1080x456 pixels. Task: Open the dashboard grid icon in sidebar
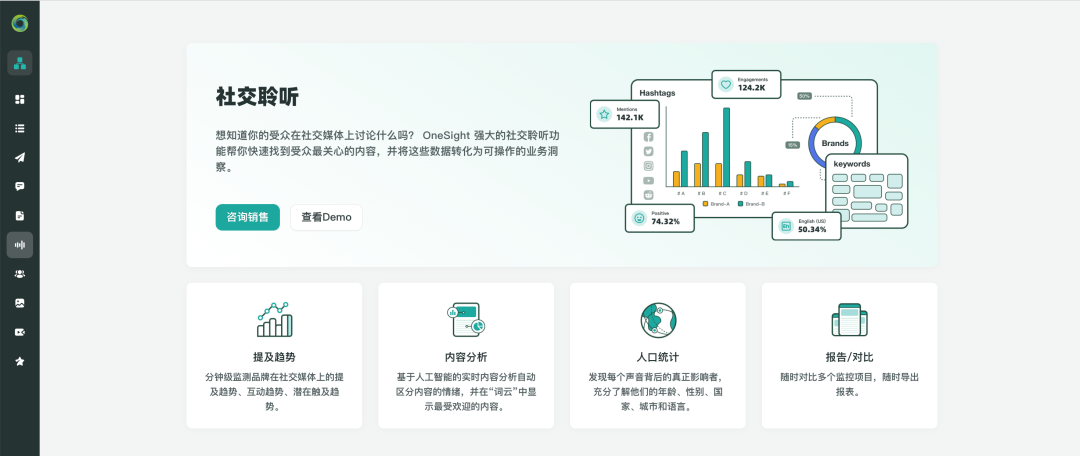[x=20, y=100]
